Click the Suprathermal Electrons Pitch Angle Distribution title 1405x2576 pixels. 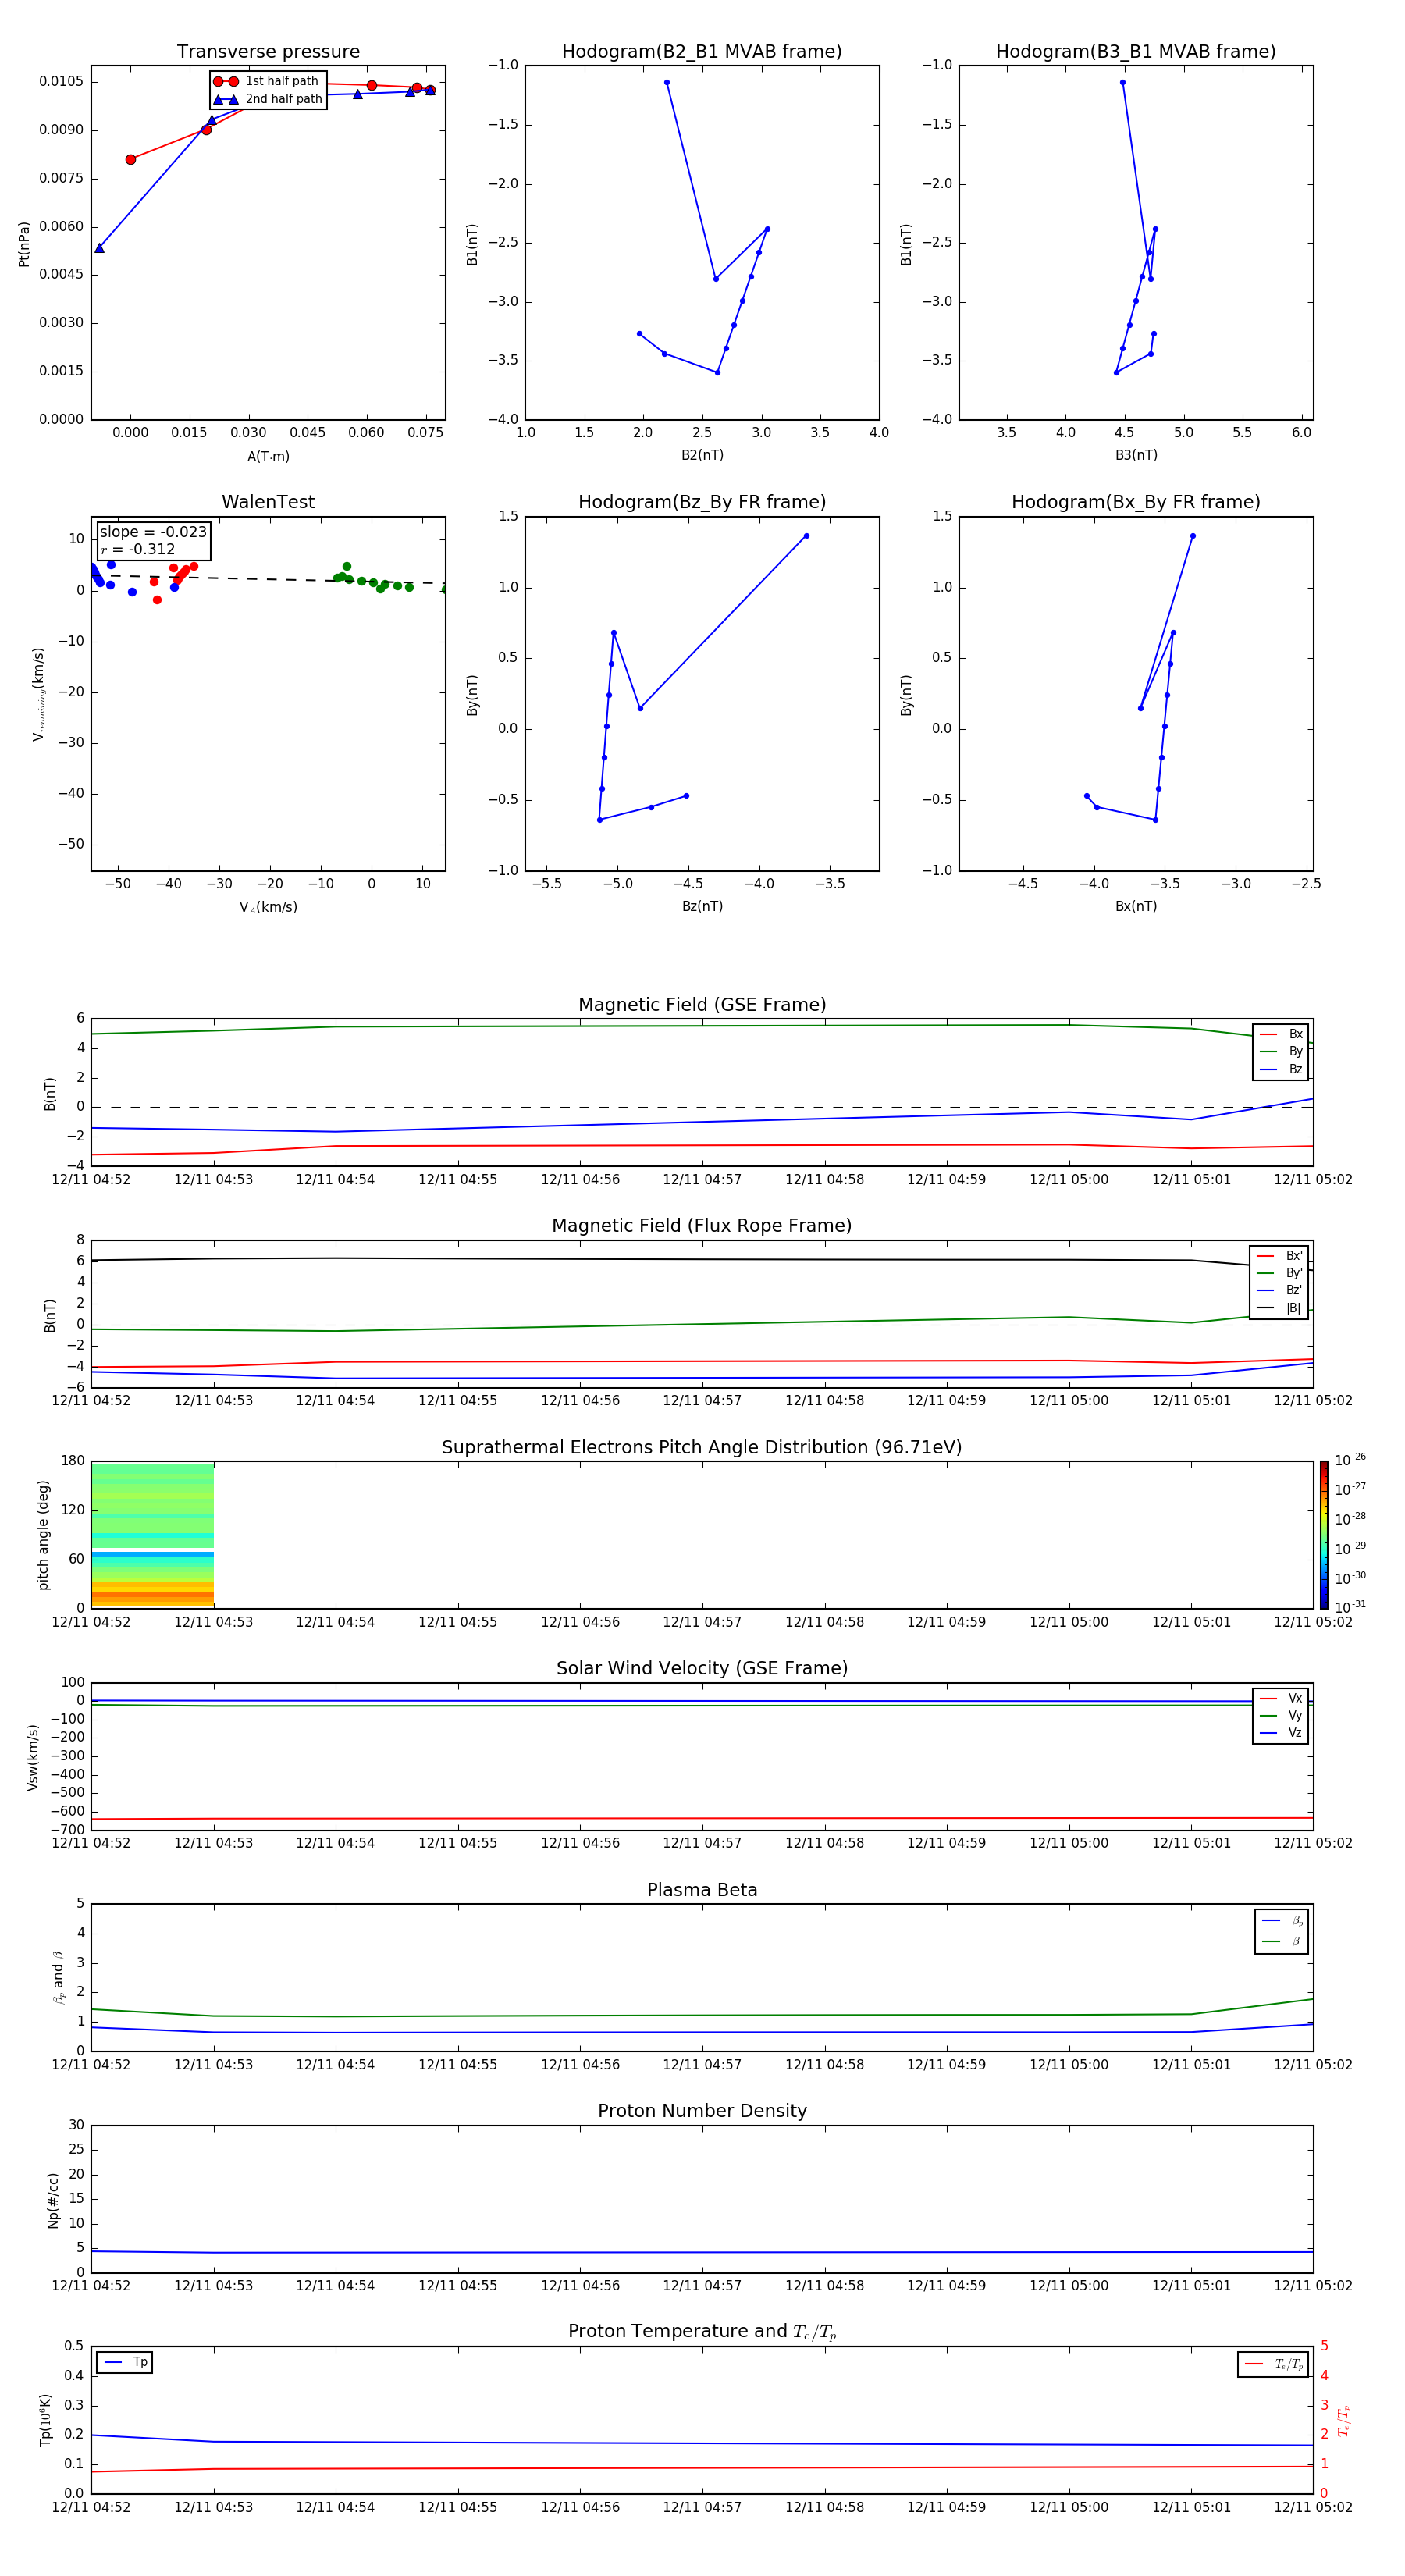pos(702,1448)
